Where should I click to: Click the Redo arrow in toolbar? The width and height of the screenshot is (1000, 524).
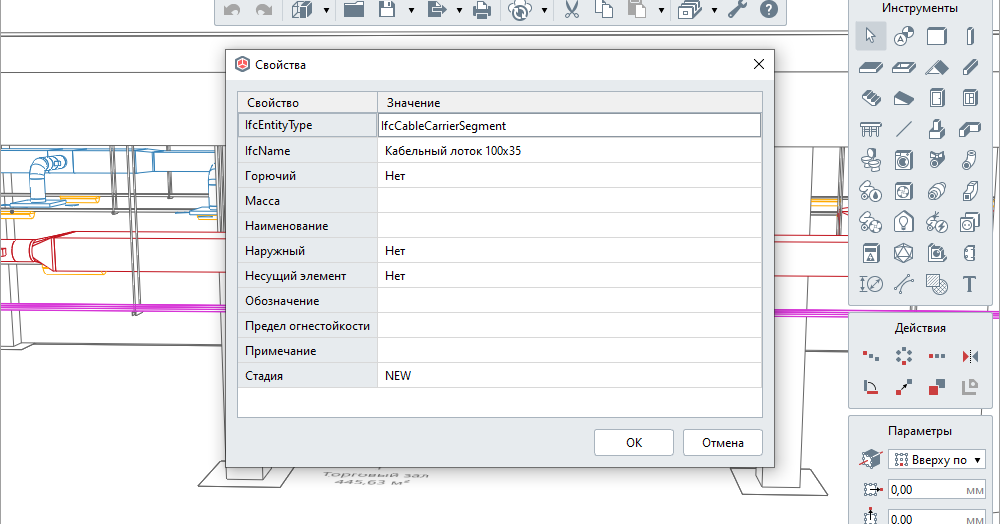(x=263, y=10)
